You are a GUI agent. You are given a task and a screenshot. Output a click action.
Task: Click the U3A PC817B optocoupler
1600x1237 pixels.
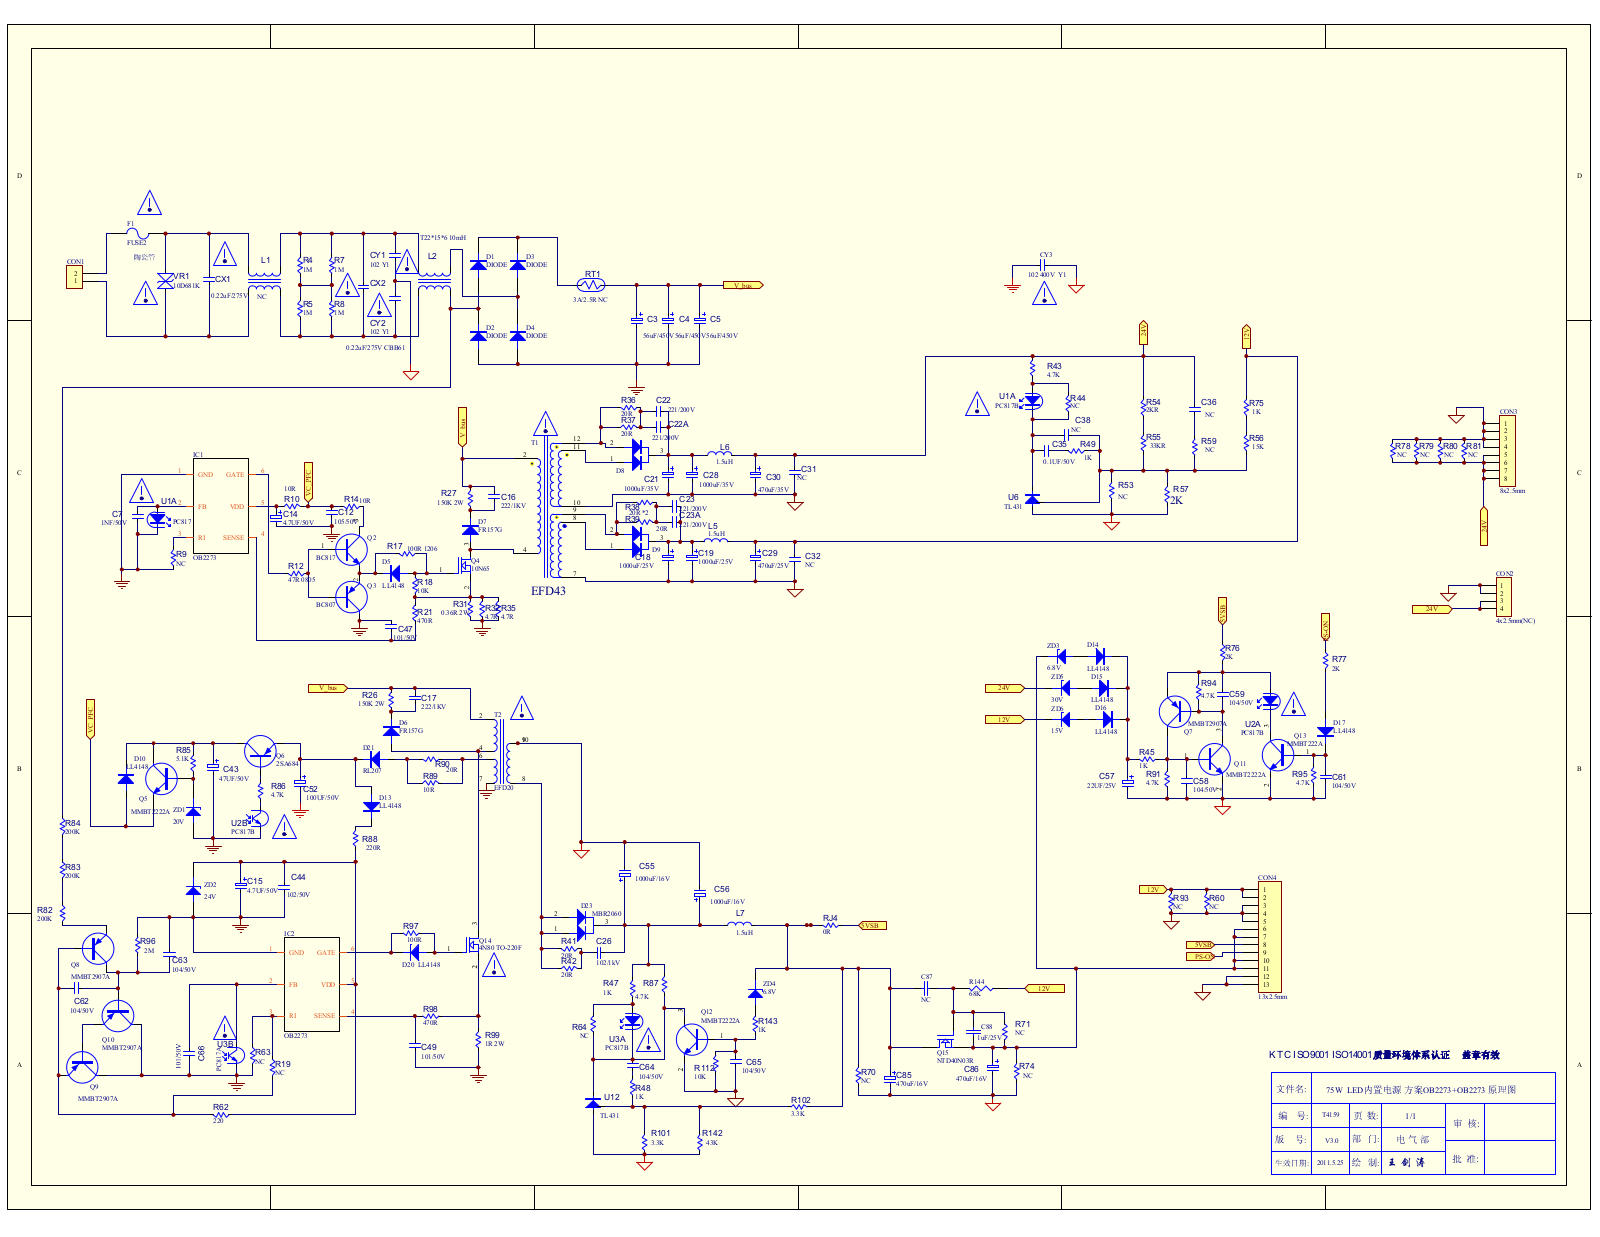point(631,1021)
